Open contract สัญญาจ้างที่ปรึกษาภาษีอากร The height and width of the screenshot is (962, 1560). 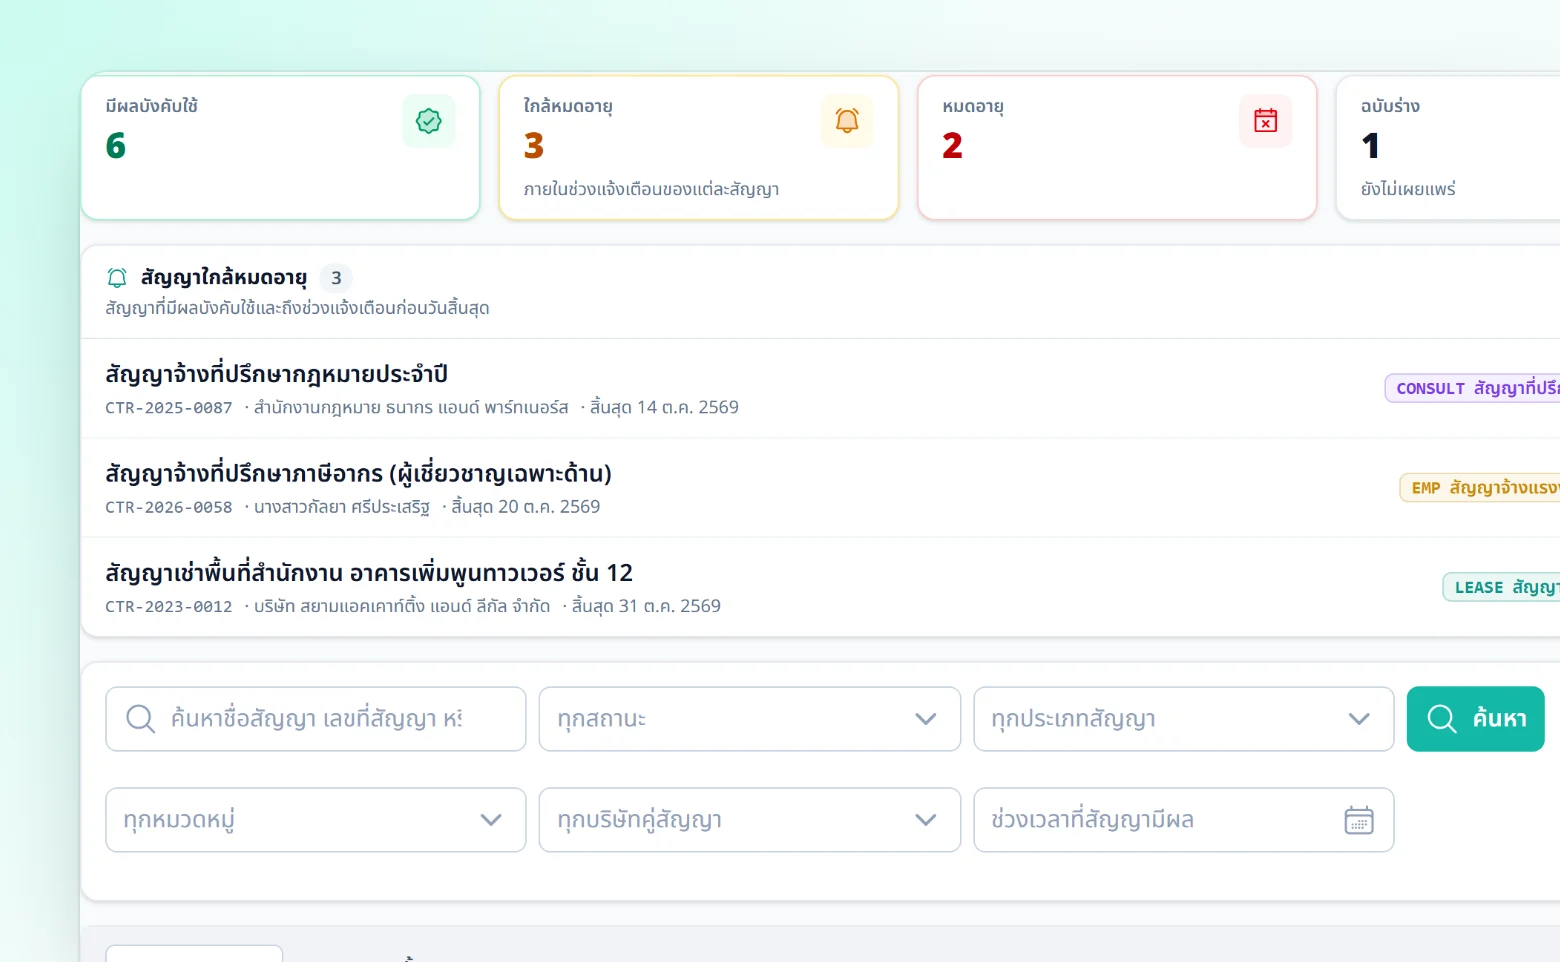358,473
